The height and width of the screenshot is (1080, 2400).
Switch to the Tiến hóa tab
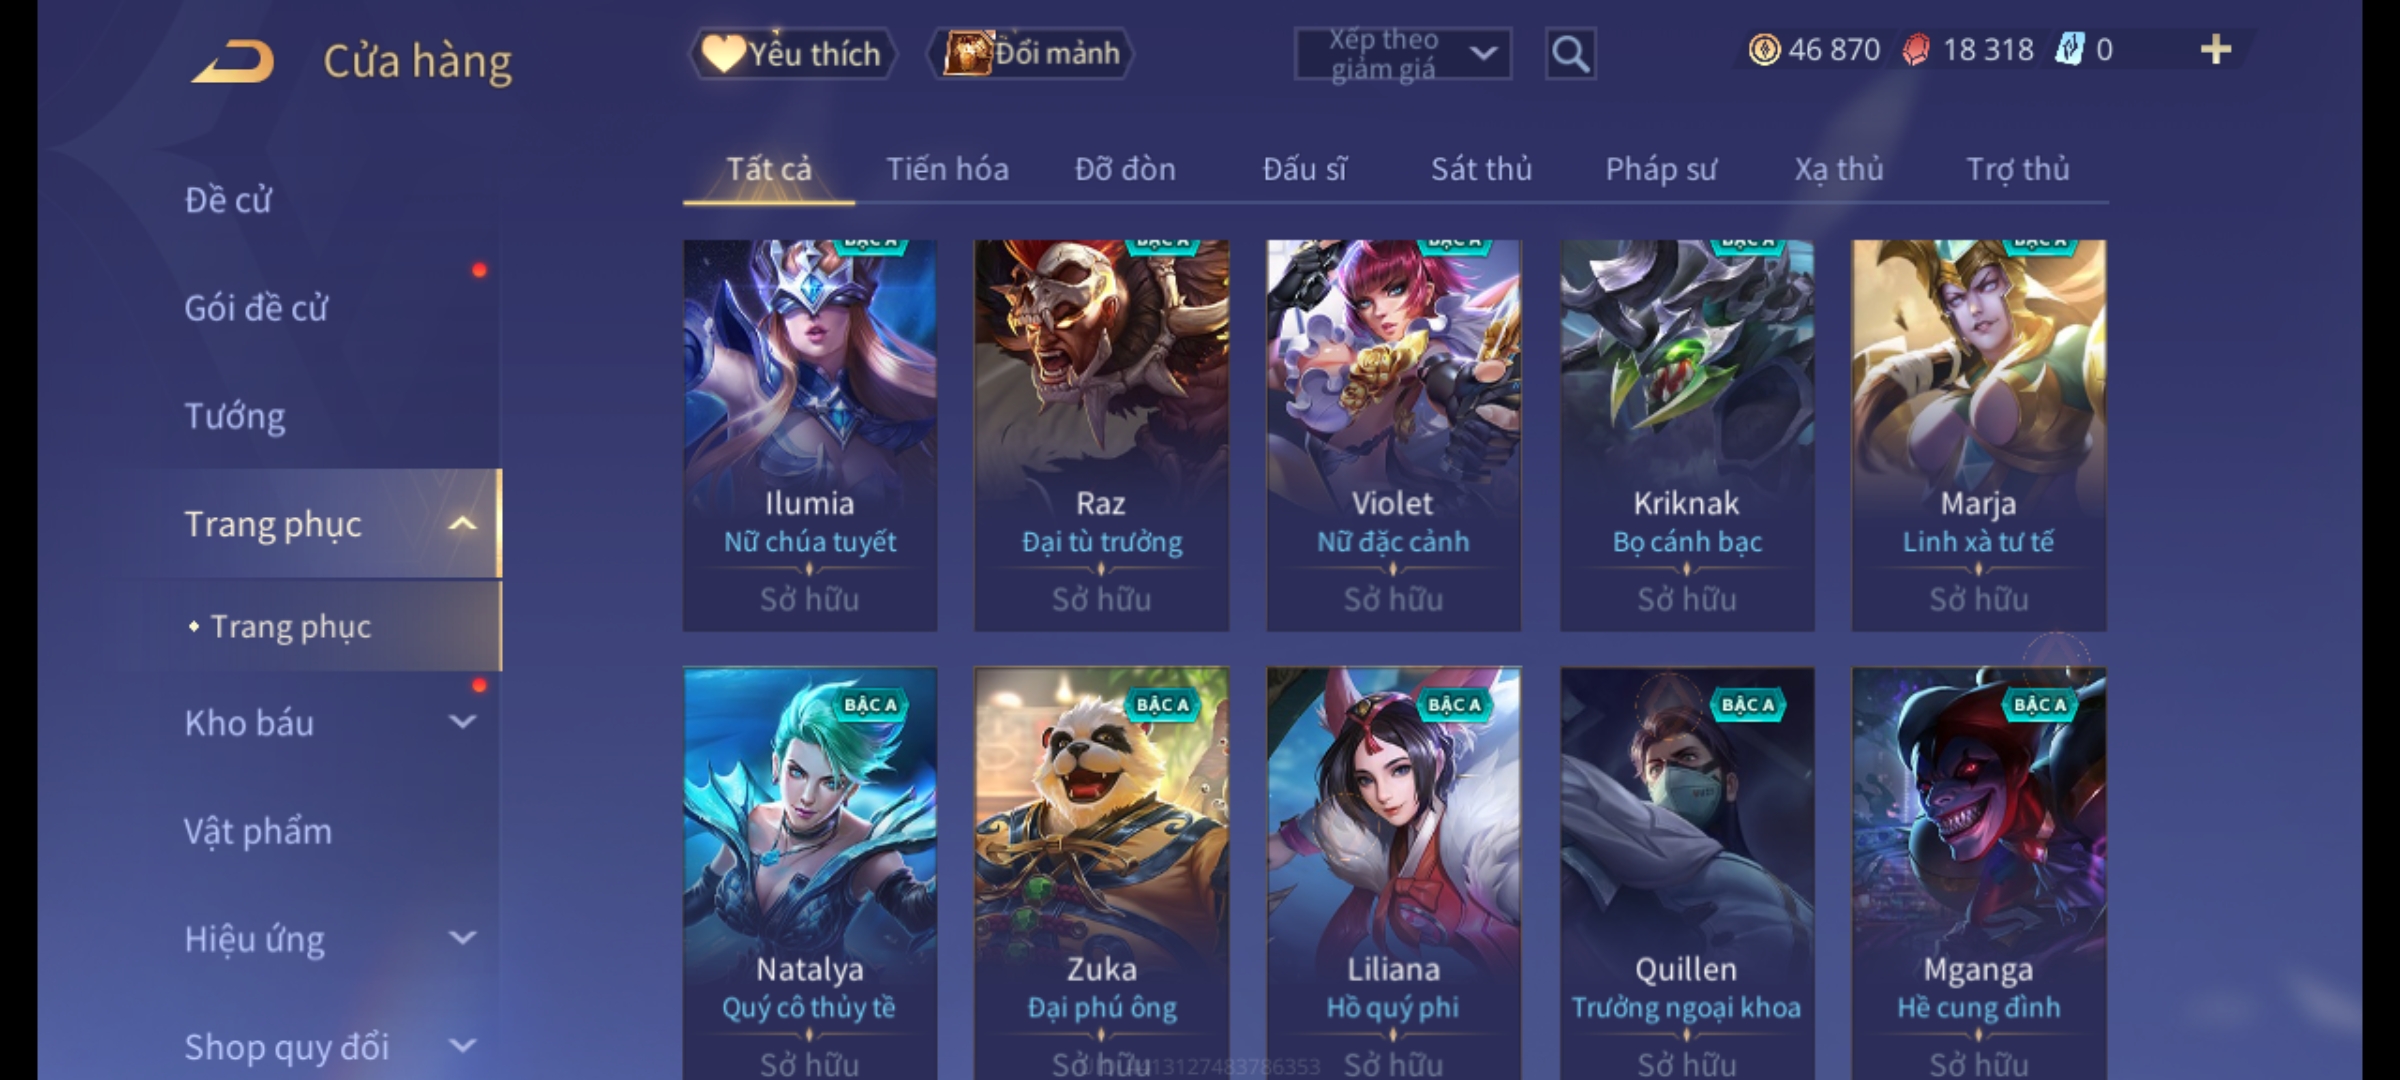pyautogui.click(x=947, y=169)
